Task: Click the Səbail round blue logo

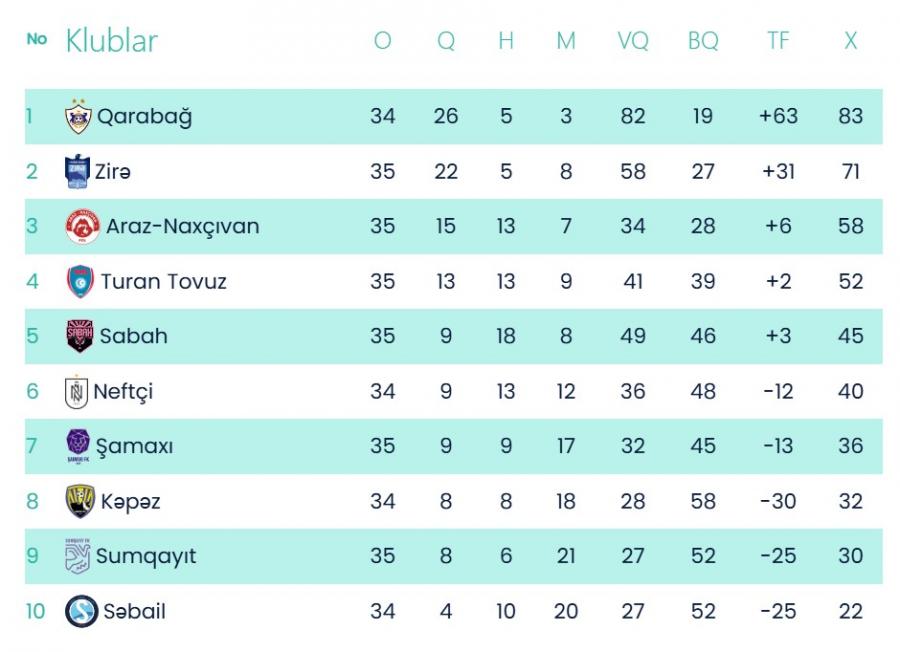Action: (x=82, y=611)
